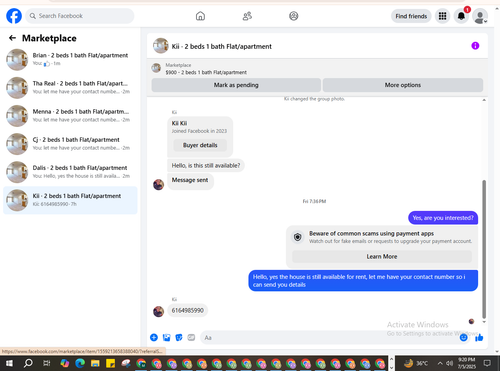
Task: Open the account profile menu
Action: [480, 16]
